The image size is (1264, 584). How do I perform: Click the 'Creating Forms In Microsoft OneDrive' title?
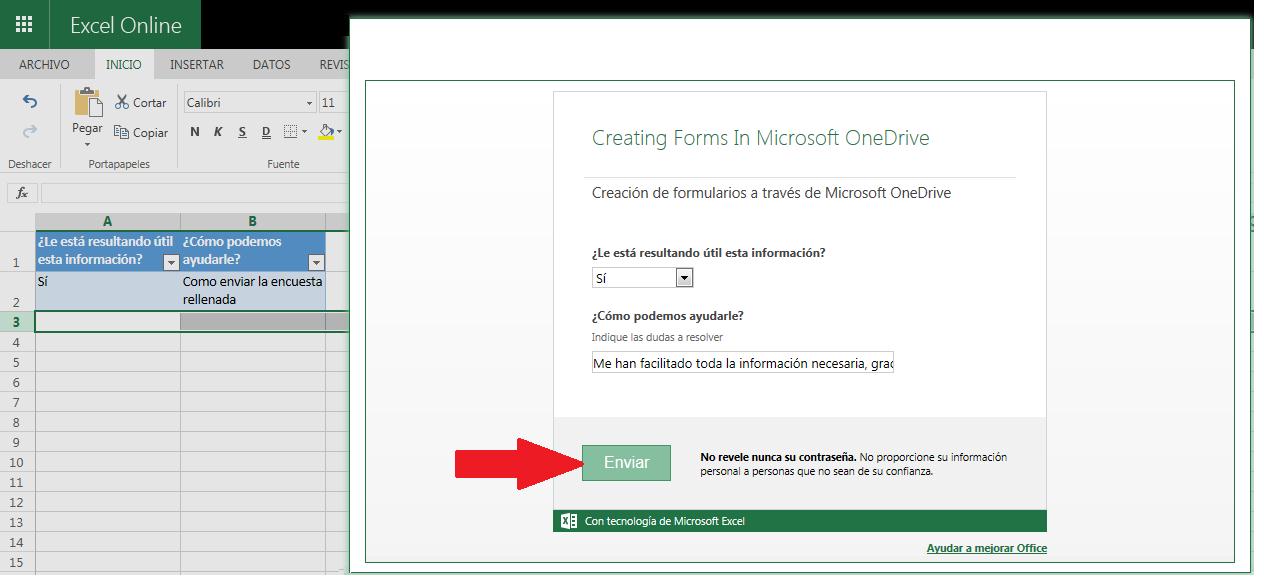pos(760,138)
